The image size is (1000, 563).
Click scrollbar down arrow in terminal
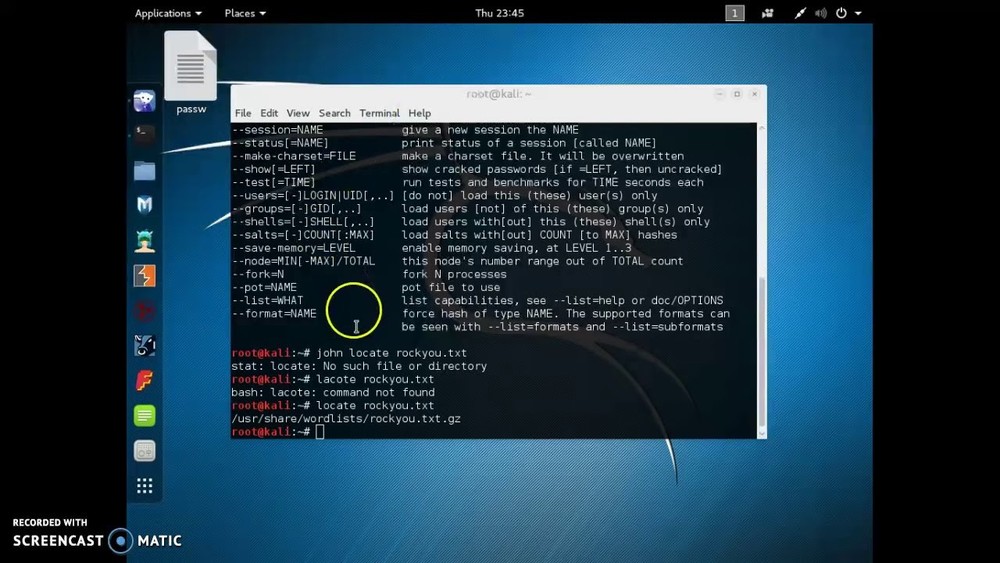761,434
